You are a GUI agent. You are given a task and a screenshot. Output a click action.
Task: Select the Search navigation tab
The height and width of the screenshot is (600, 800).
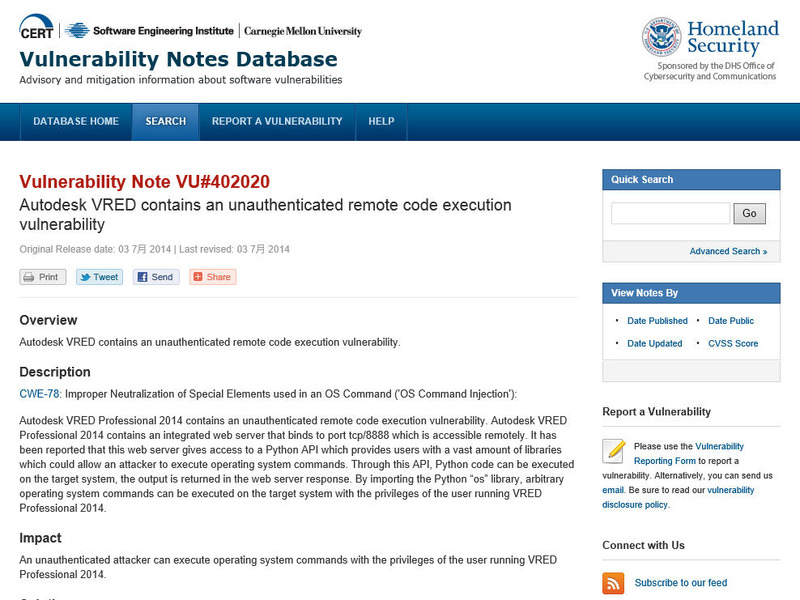click(166, 121)
